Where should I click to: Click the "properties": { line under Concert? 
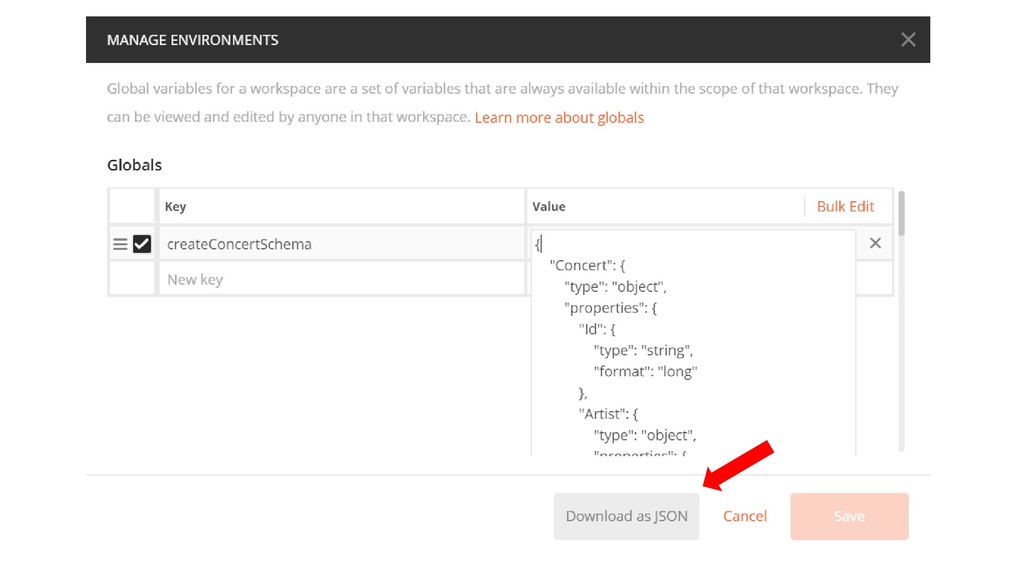[611, 308]
